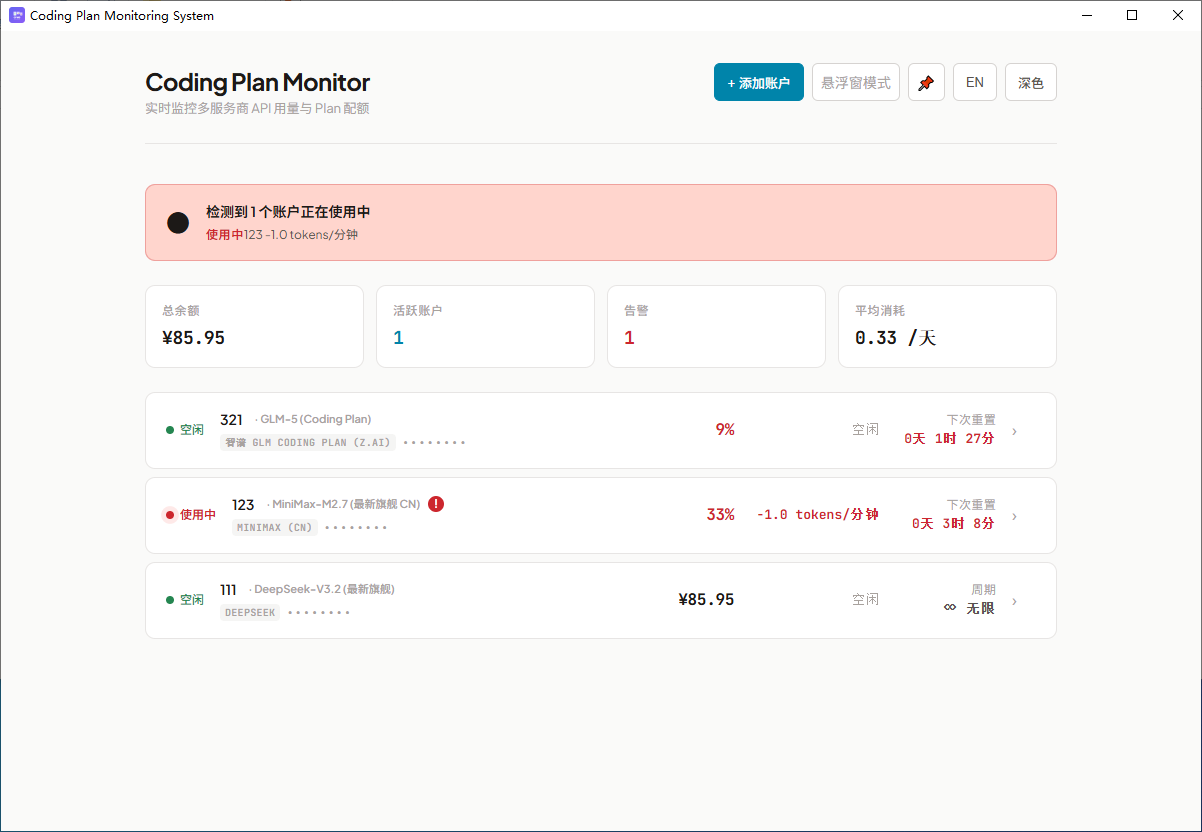Click the 33% usage value
The height and width of the screenshot is (832, 1202).
pyautogui.click(x=721, y=514)
